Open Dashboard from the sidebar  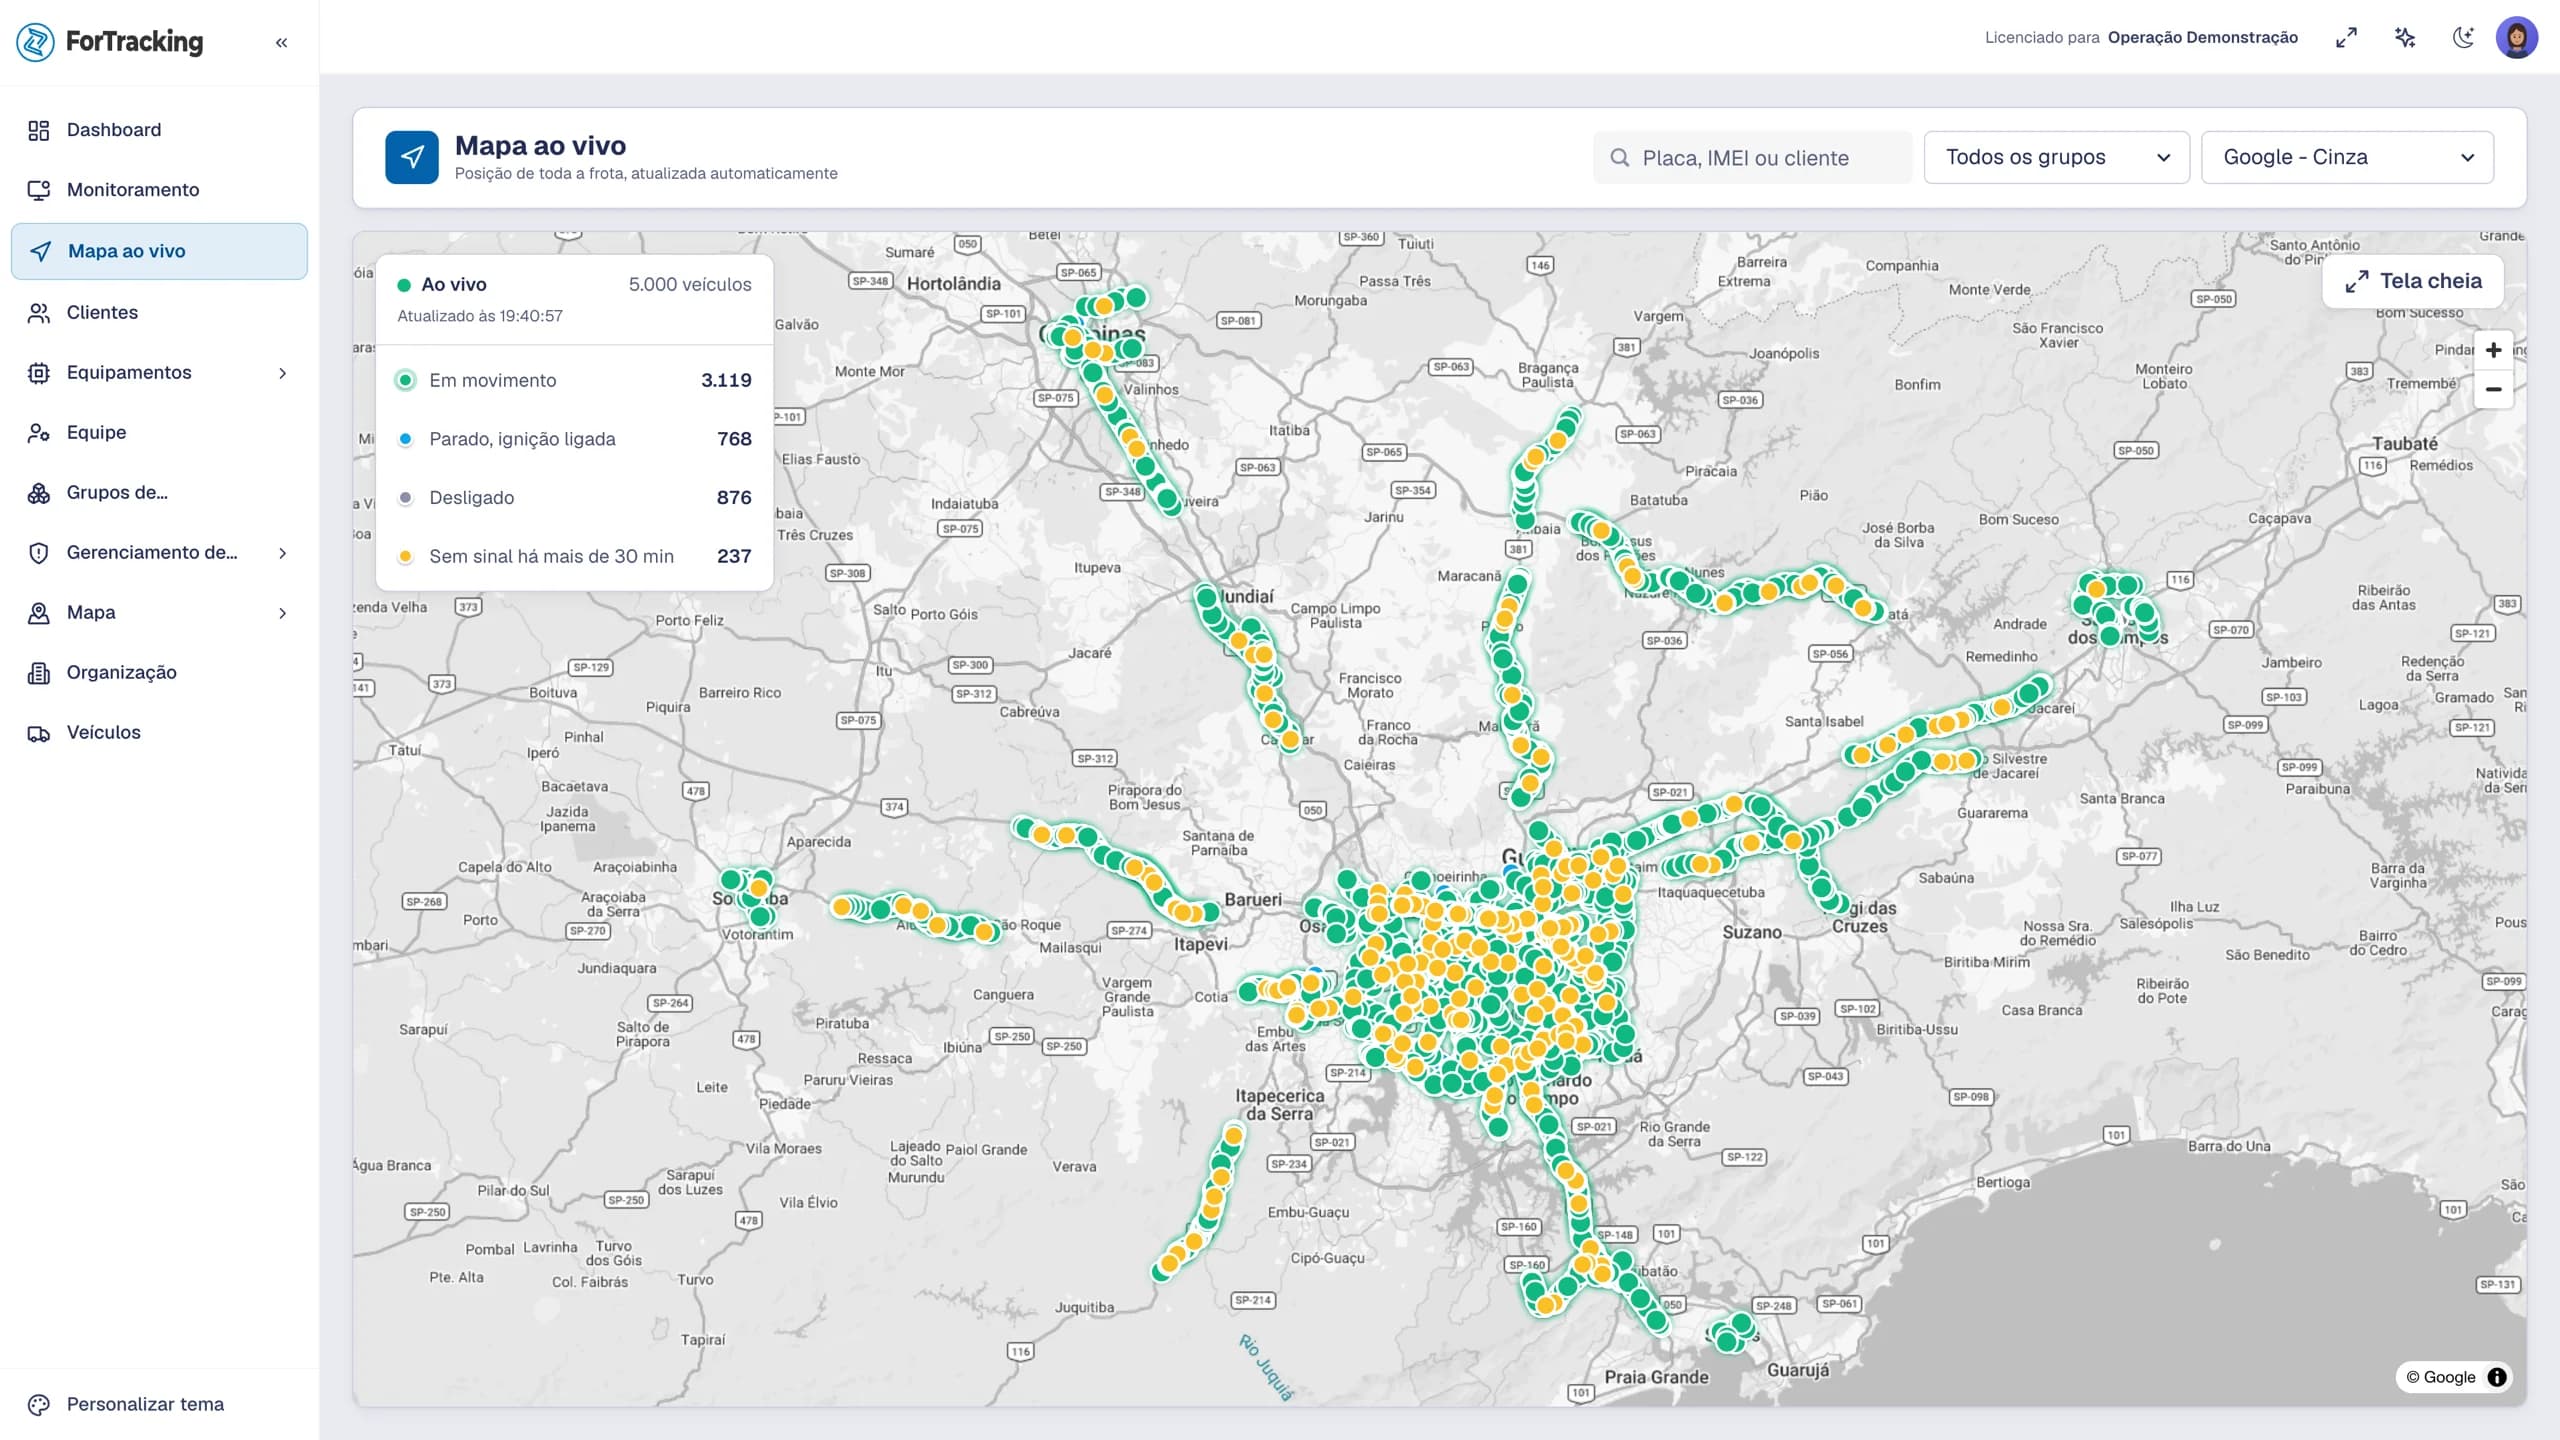coord(159,130)
